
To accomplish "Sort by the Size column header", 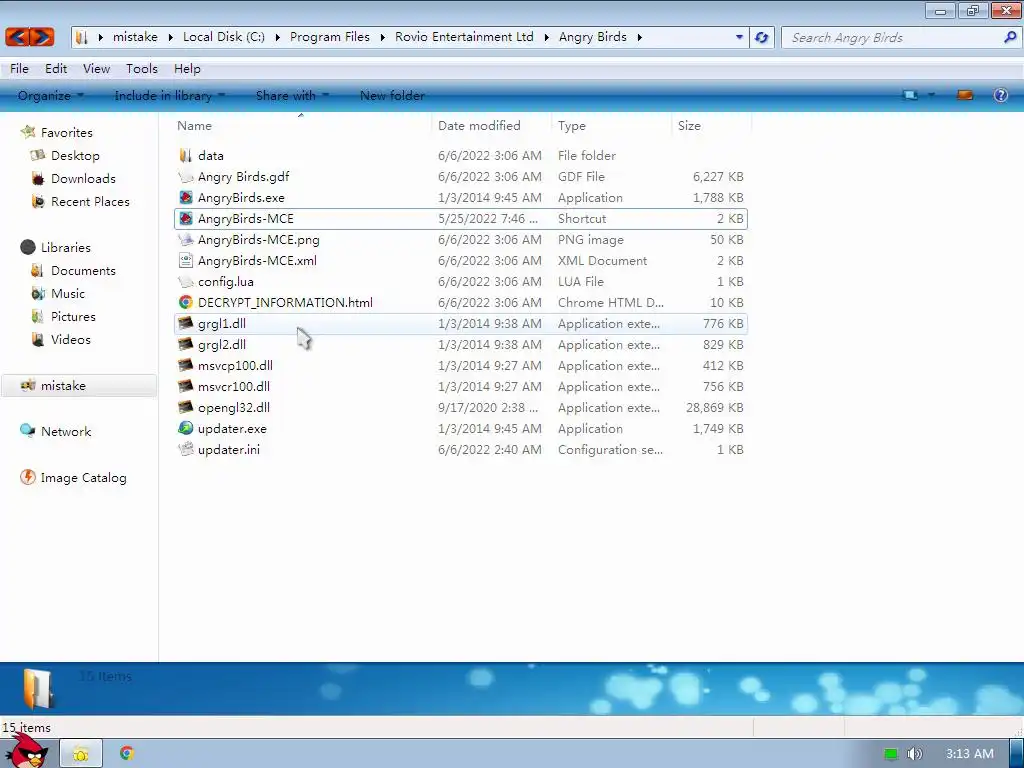I will pyautogui.click(x=711, y=125).
